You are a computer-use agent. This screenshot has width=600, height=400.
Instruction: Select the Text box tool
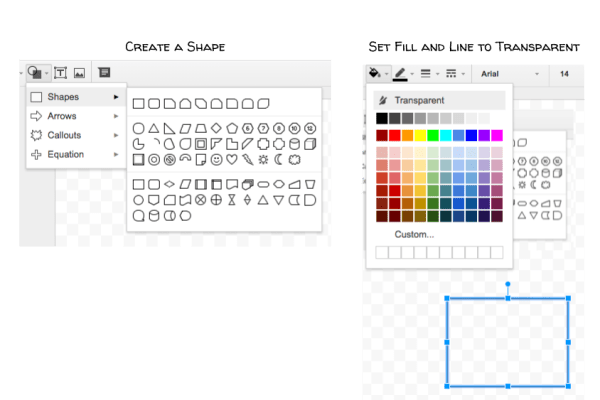coord(60,71)
